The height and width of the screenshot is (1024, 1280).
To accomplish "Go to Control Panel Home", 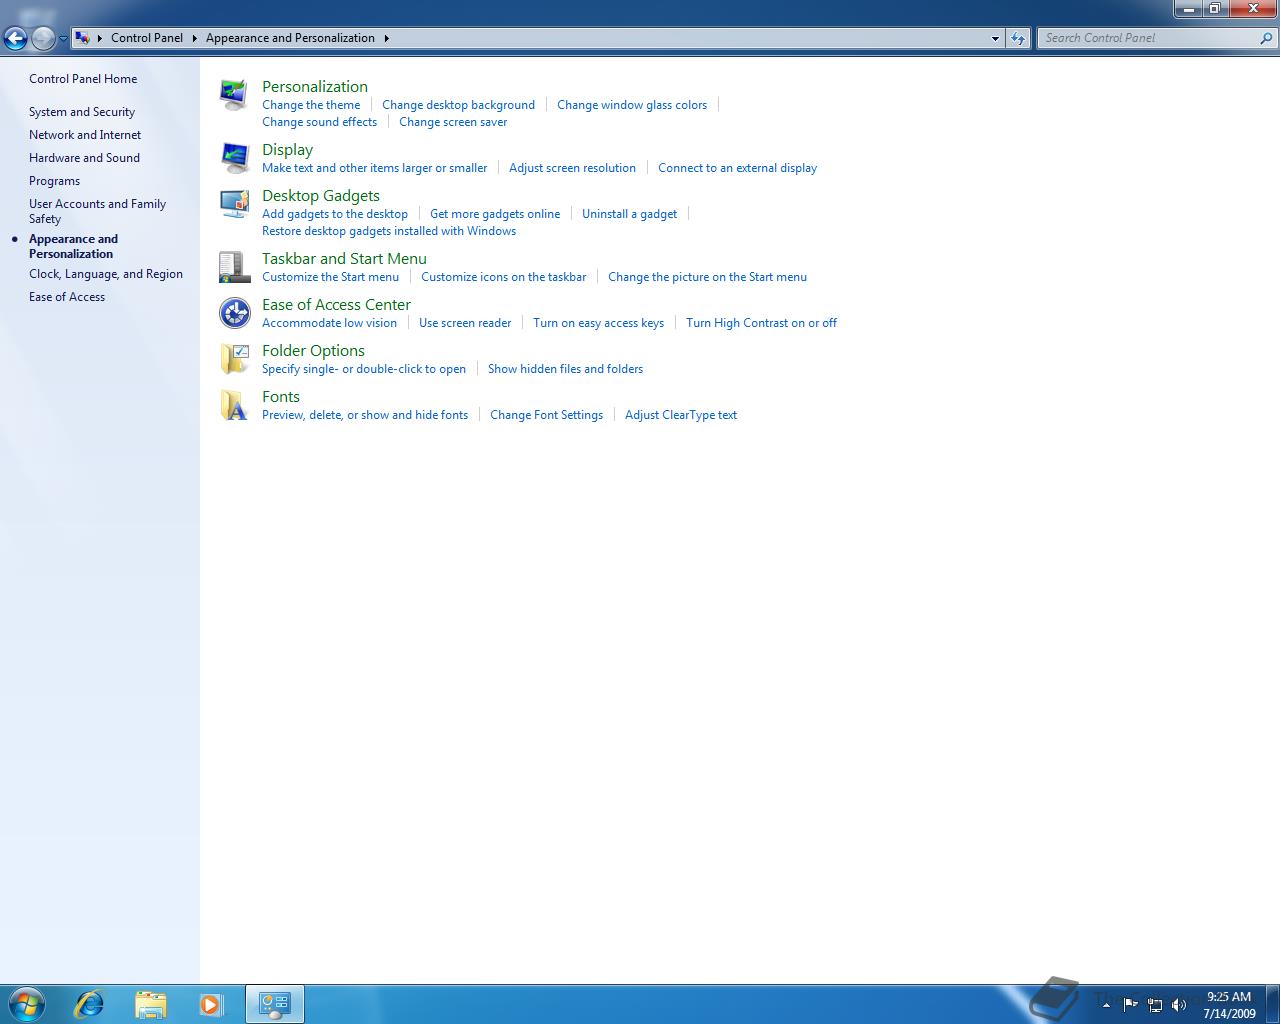I will [x=83, y=79].
